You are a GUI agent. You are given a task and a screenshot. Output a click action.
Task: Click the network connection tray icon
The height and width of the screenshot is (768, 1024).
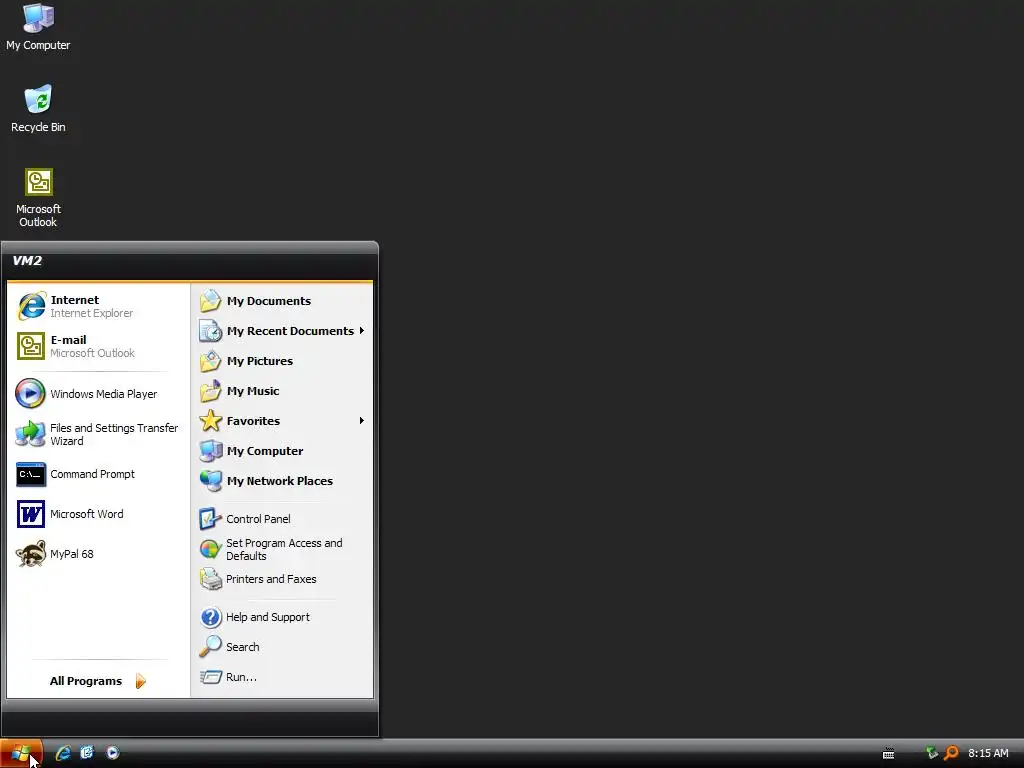[932, 753]
